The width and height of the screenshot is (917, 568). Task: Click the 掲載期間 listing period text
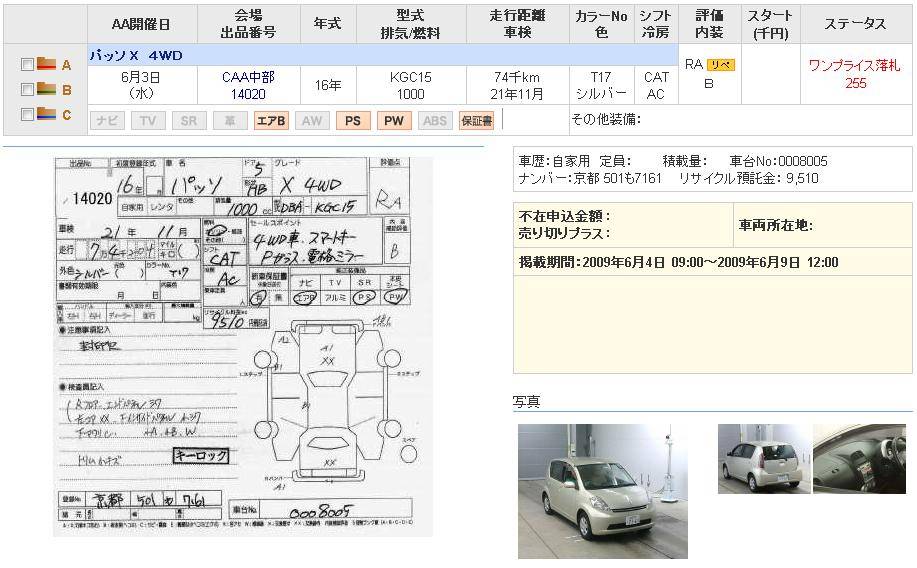point(678,262)
